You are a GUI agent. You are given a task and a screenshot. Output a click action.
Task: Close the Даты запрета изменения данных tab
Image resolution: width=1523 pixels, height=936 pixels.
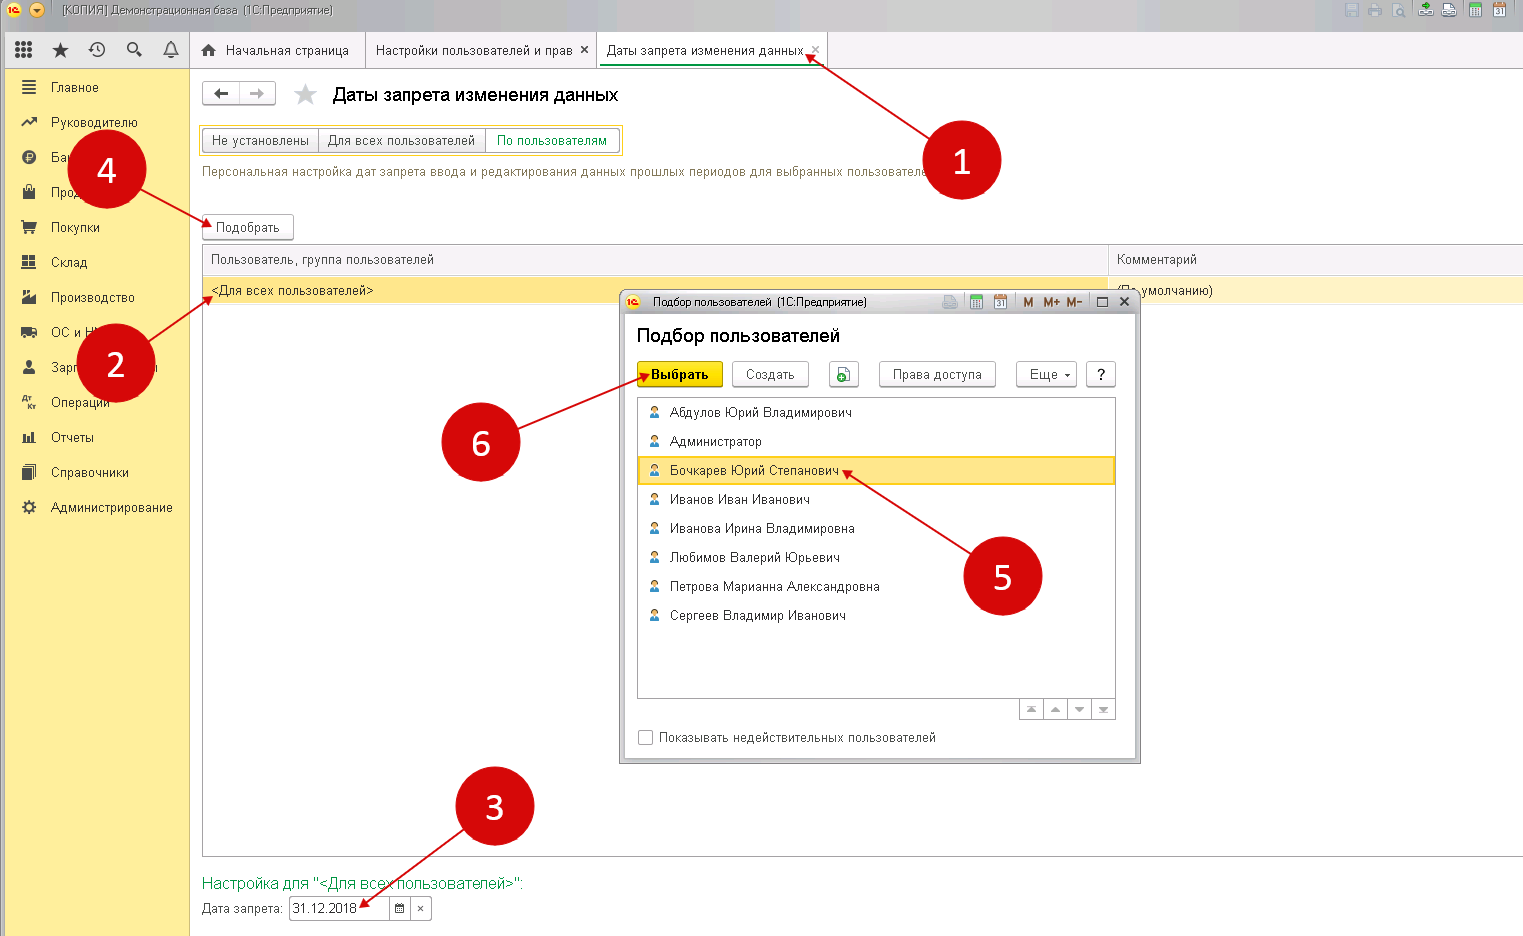pos(816,49)
